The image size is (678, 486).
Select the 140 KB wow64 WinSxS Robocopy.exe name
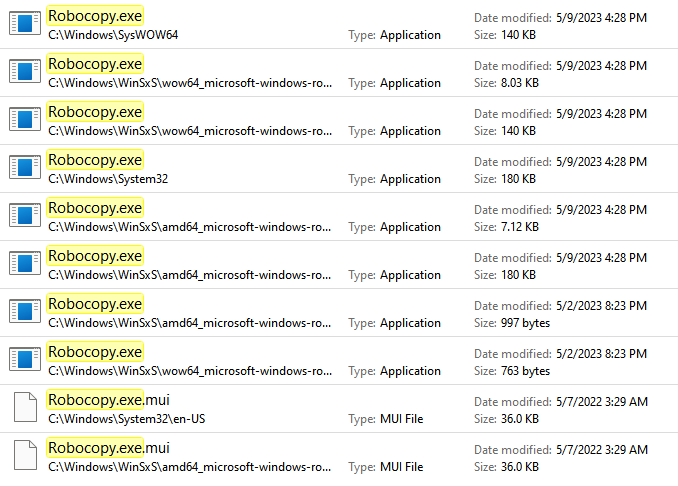pos(95,112)
